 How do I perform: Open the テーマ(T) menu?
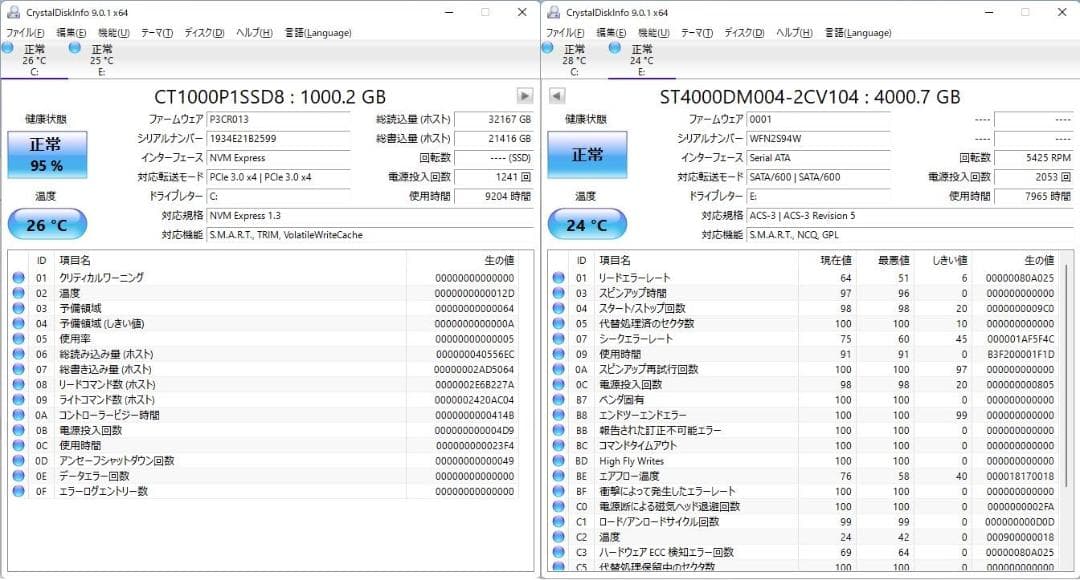tap(157, 32)
